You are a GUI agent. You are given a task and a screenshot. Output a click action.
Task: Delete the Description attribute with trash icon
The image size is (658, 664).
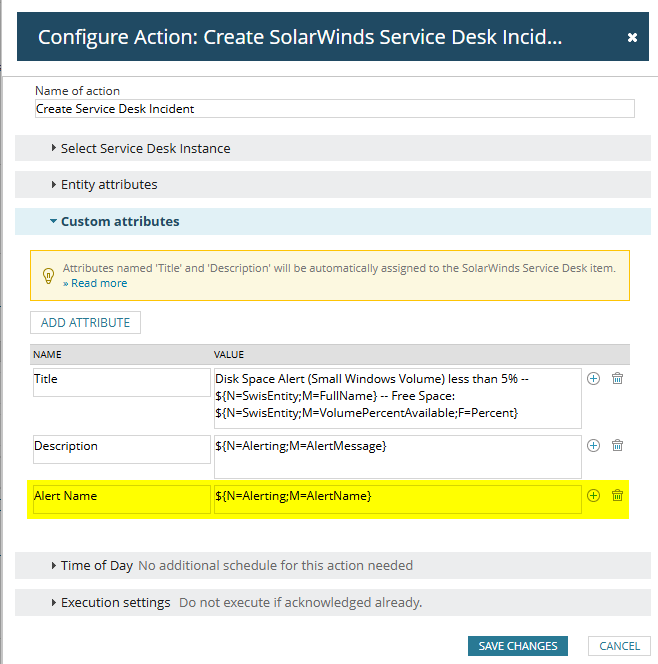618,445
